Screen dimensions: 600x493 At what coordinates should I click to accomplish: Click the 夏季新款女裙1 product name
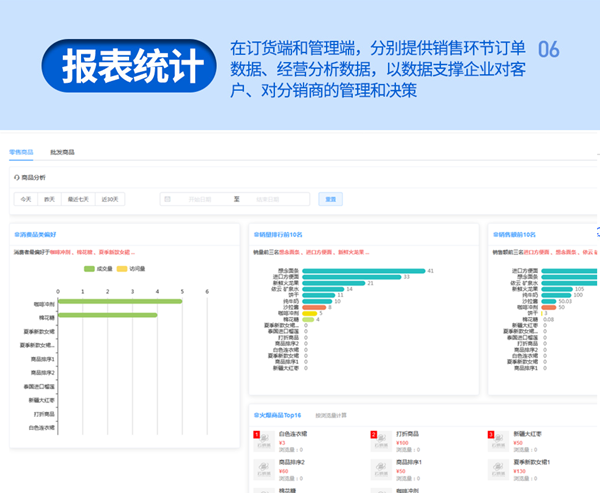tap(532, 462)
